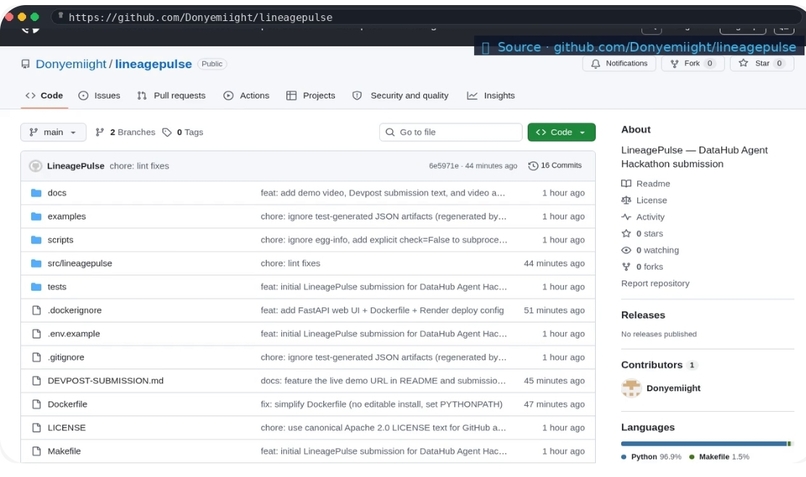Click the Source github.com/Donyemiight/lineagepulse banner link
806x477 pixels.
(639, 47)
